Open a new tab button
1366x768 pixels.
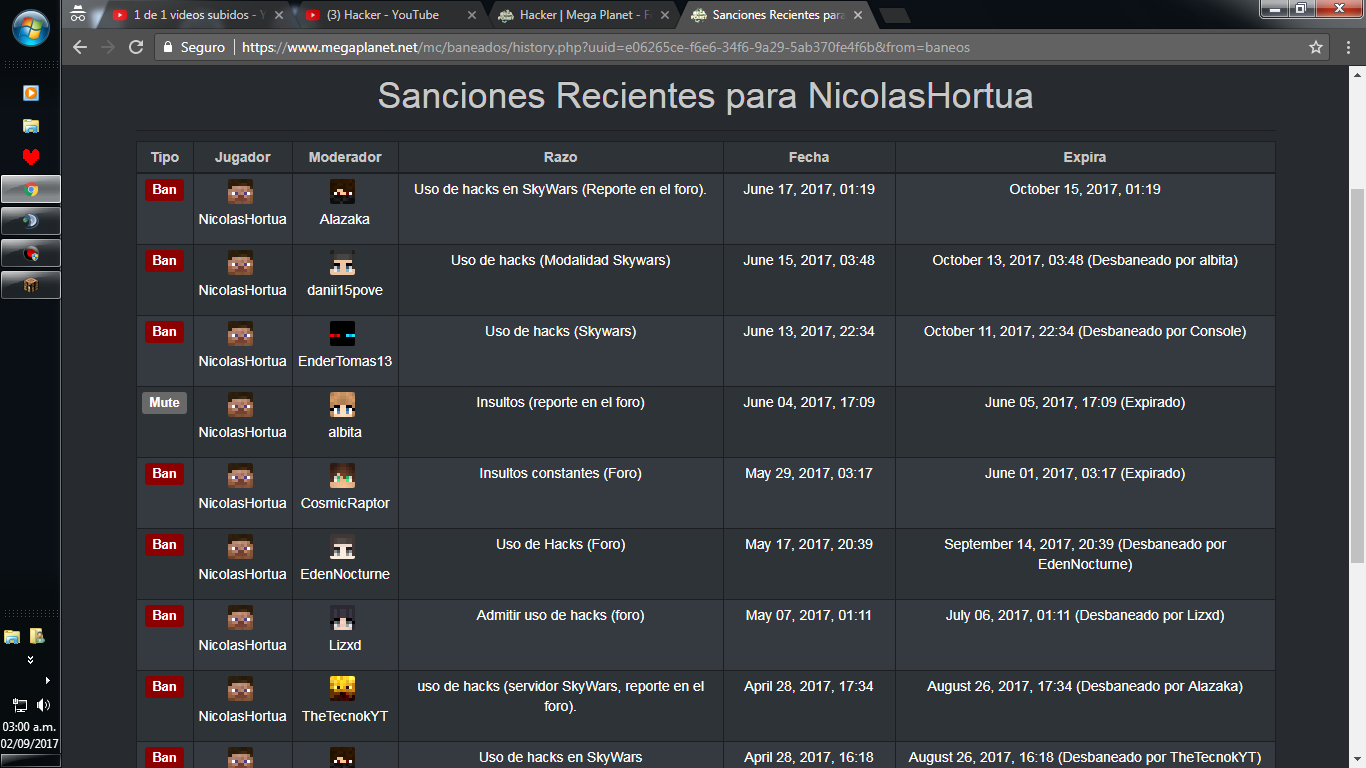pos(895,15)
